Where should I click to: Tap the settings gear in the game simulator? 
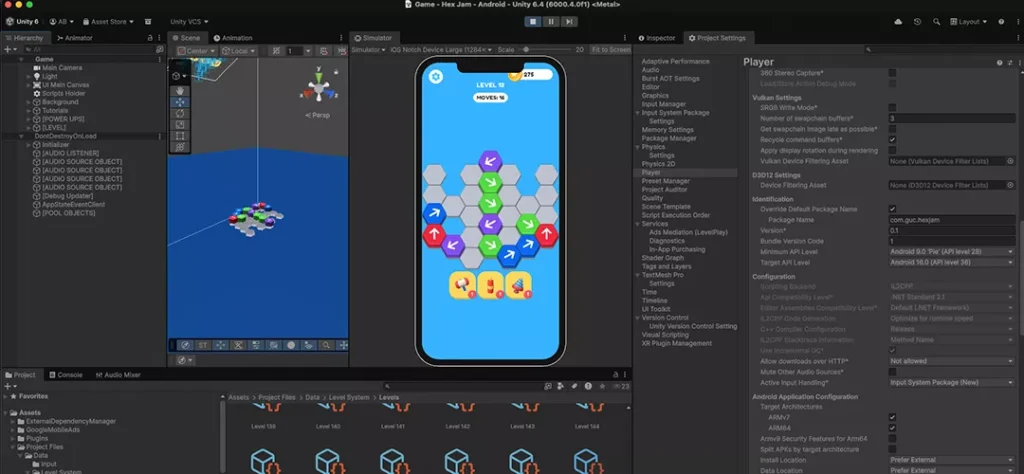click(x=436, y=77)
